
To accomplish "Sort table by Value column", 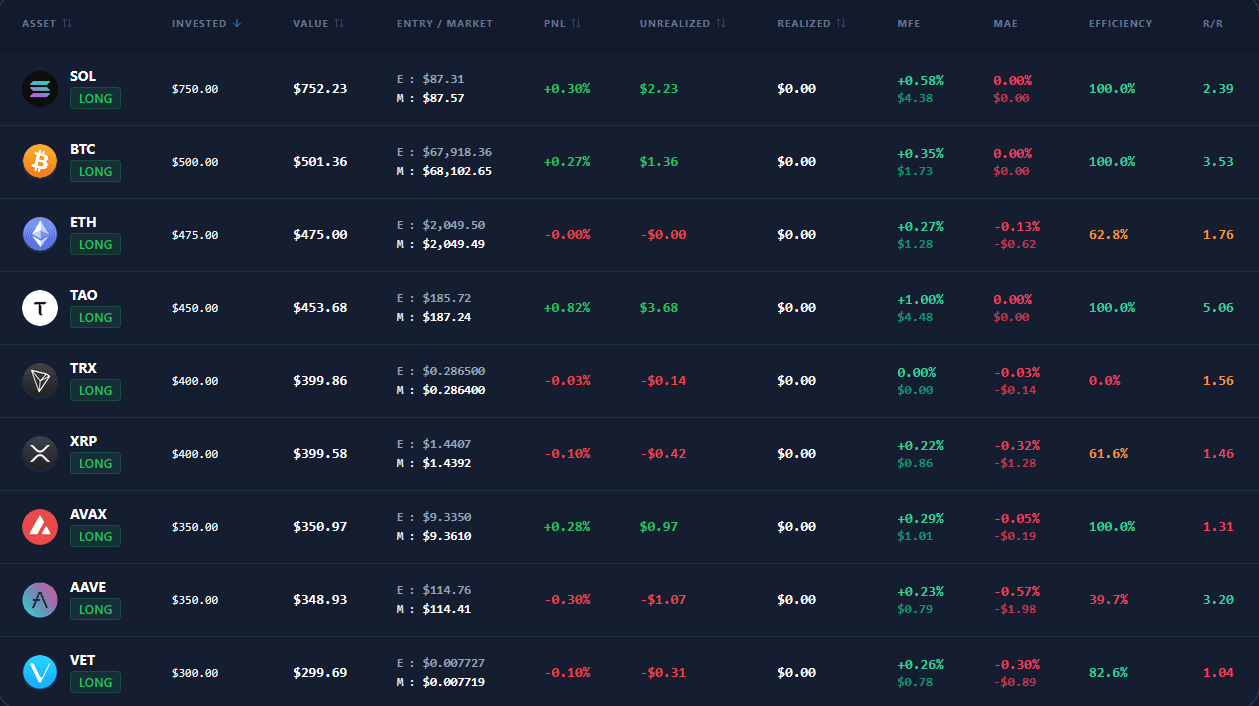I will [x=318, y=23].
